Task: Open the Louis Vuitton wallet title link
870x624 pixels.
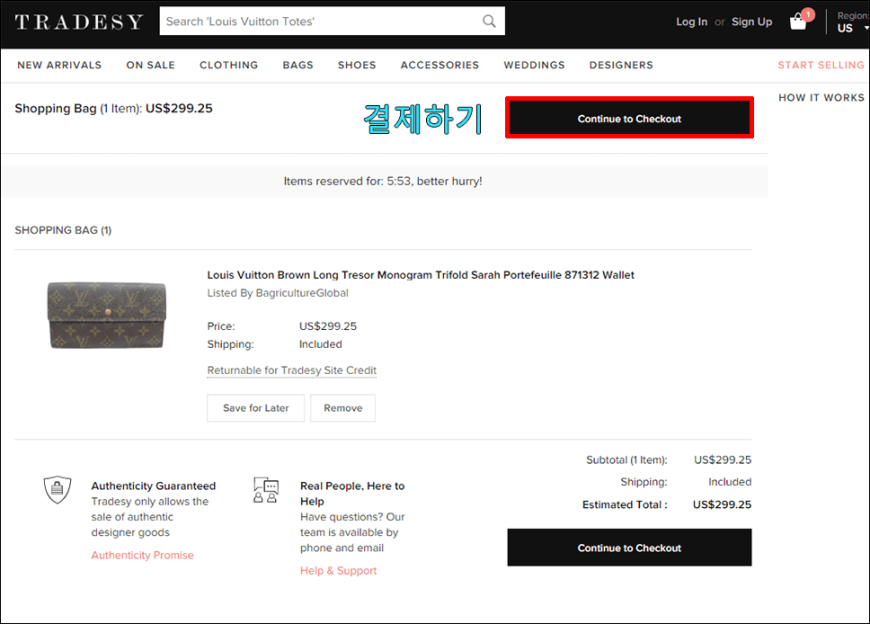Action: [421, 275]
